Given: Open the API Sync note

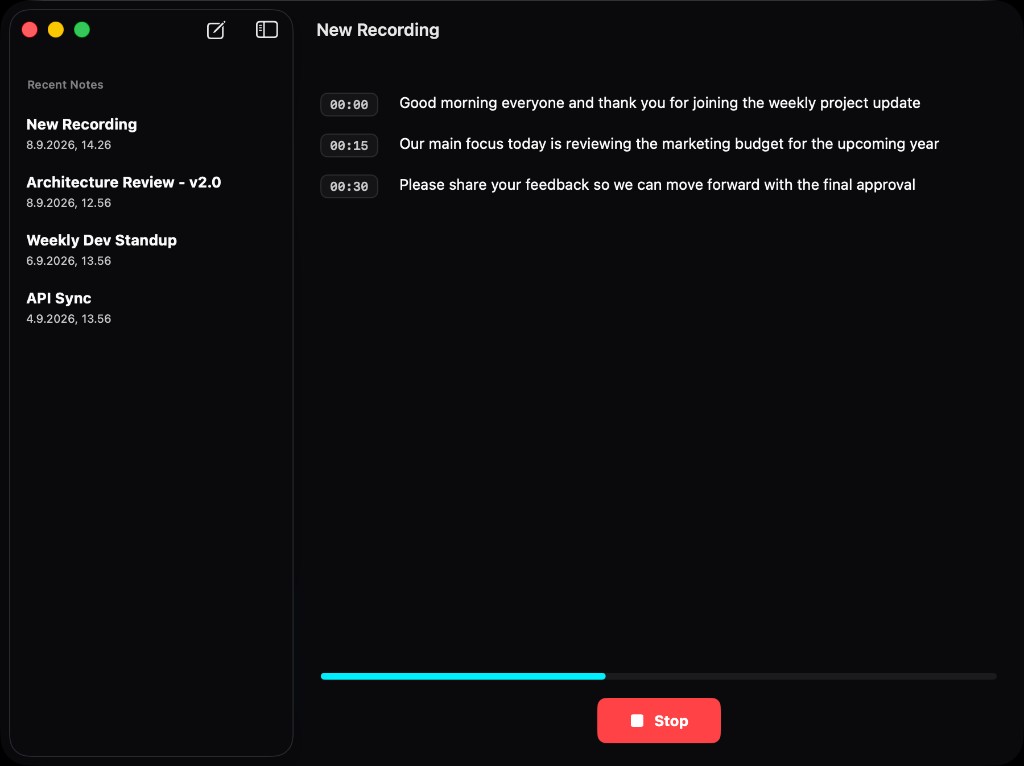Looking at the screenshot, I should 151,308.
